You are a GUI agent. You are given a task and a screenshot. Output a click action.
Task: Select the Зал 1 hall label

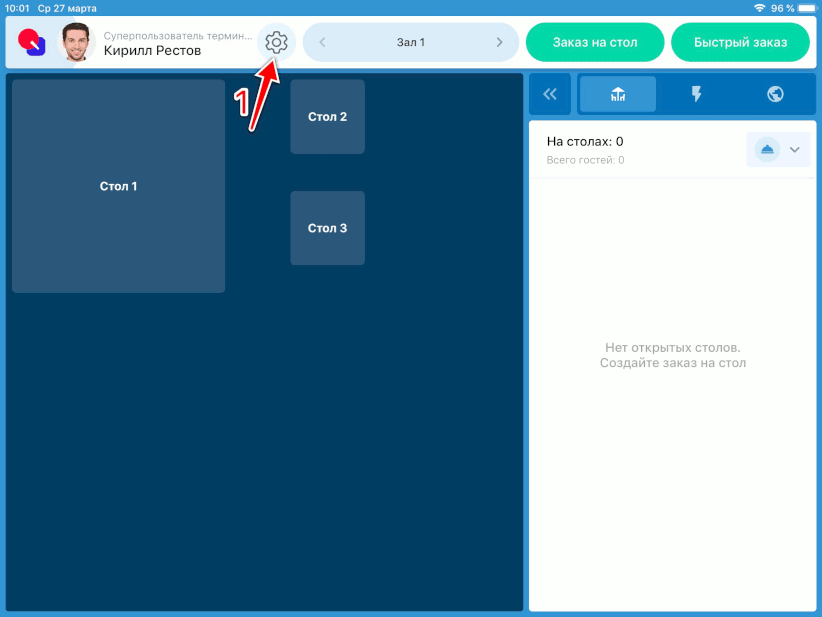(x=410, y=42)
